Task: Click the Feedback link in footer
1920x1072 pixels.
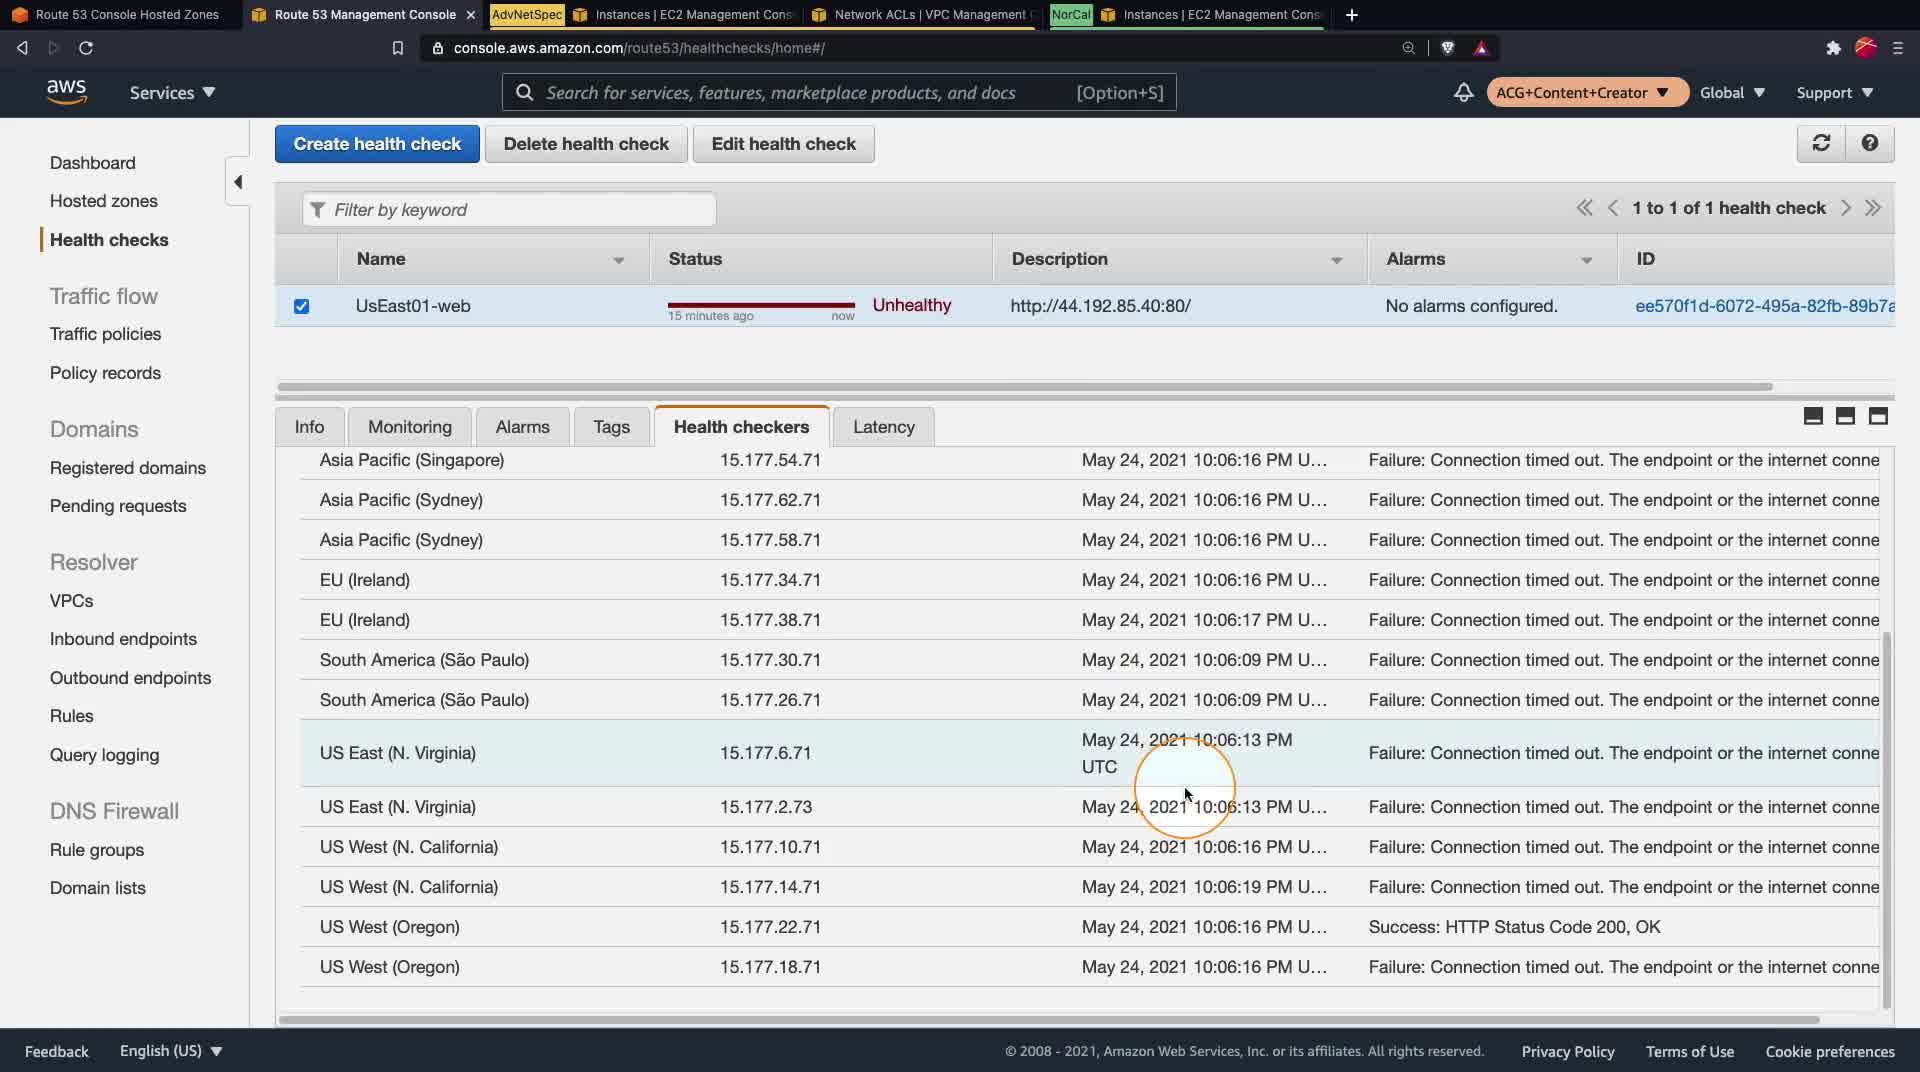Action: click(x=57, y=1051)
